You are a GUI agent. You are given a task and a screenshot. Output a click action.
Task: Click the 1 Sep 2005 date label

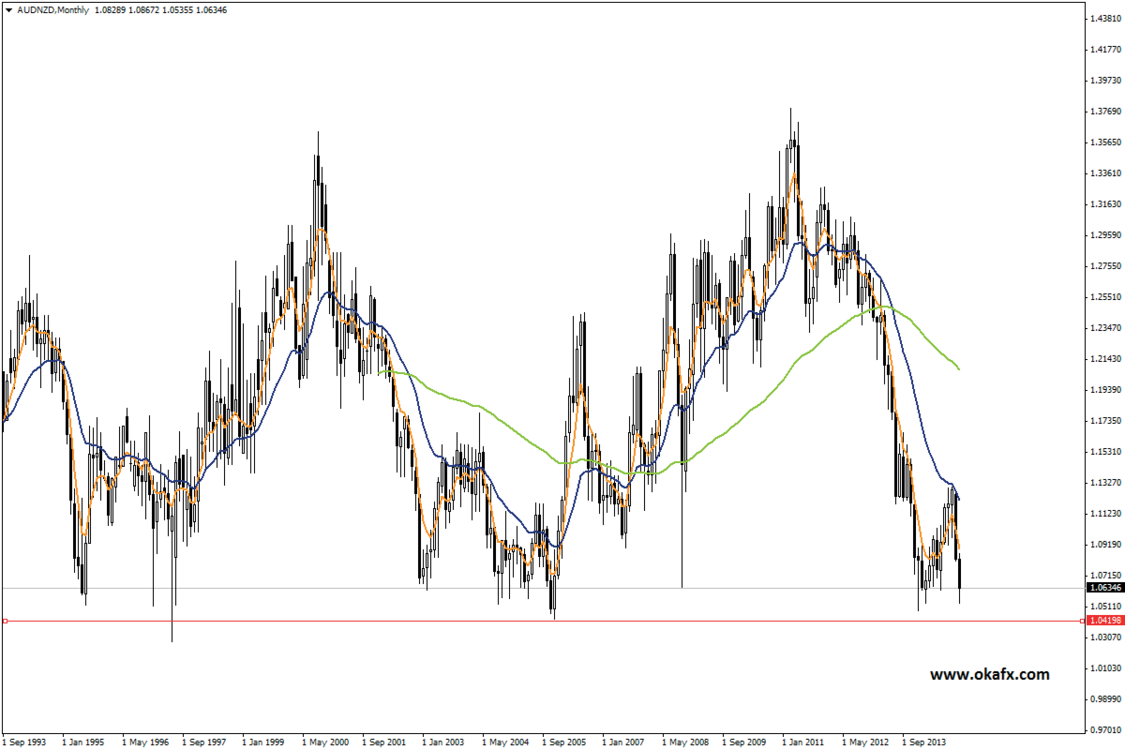564,742
